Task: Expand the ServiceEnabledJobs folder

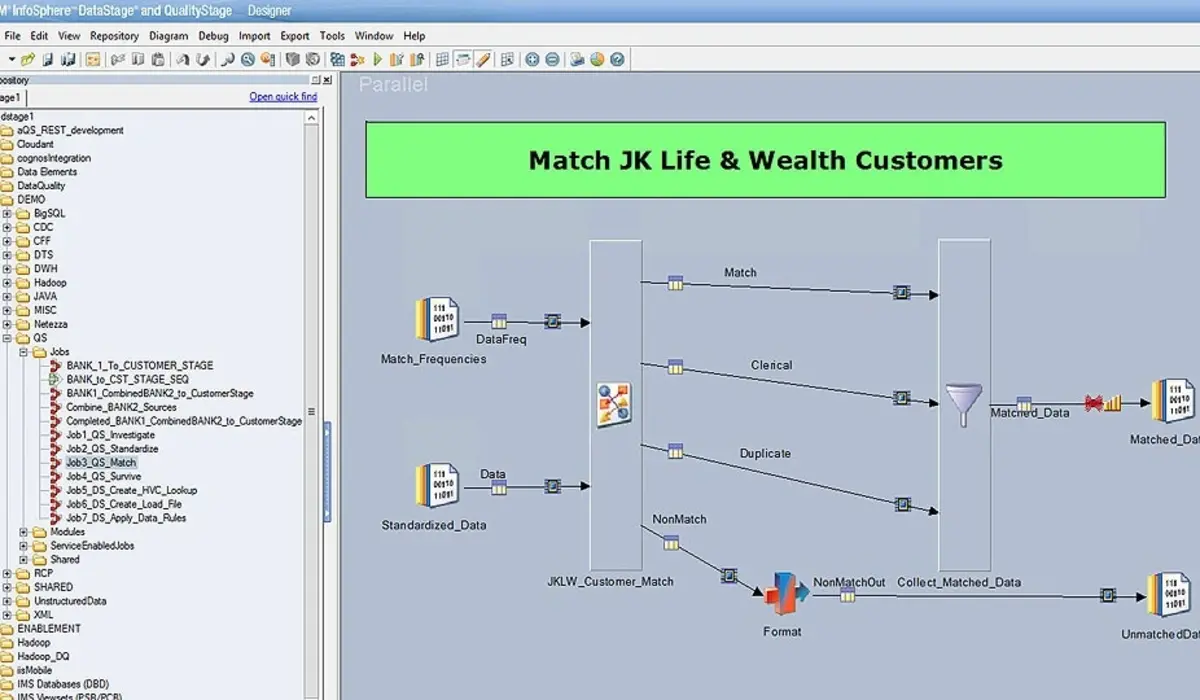Action: coord(23,546)
